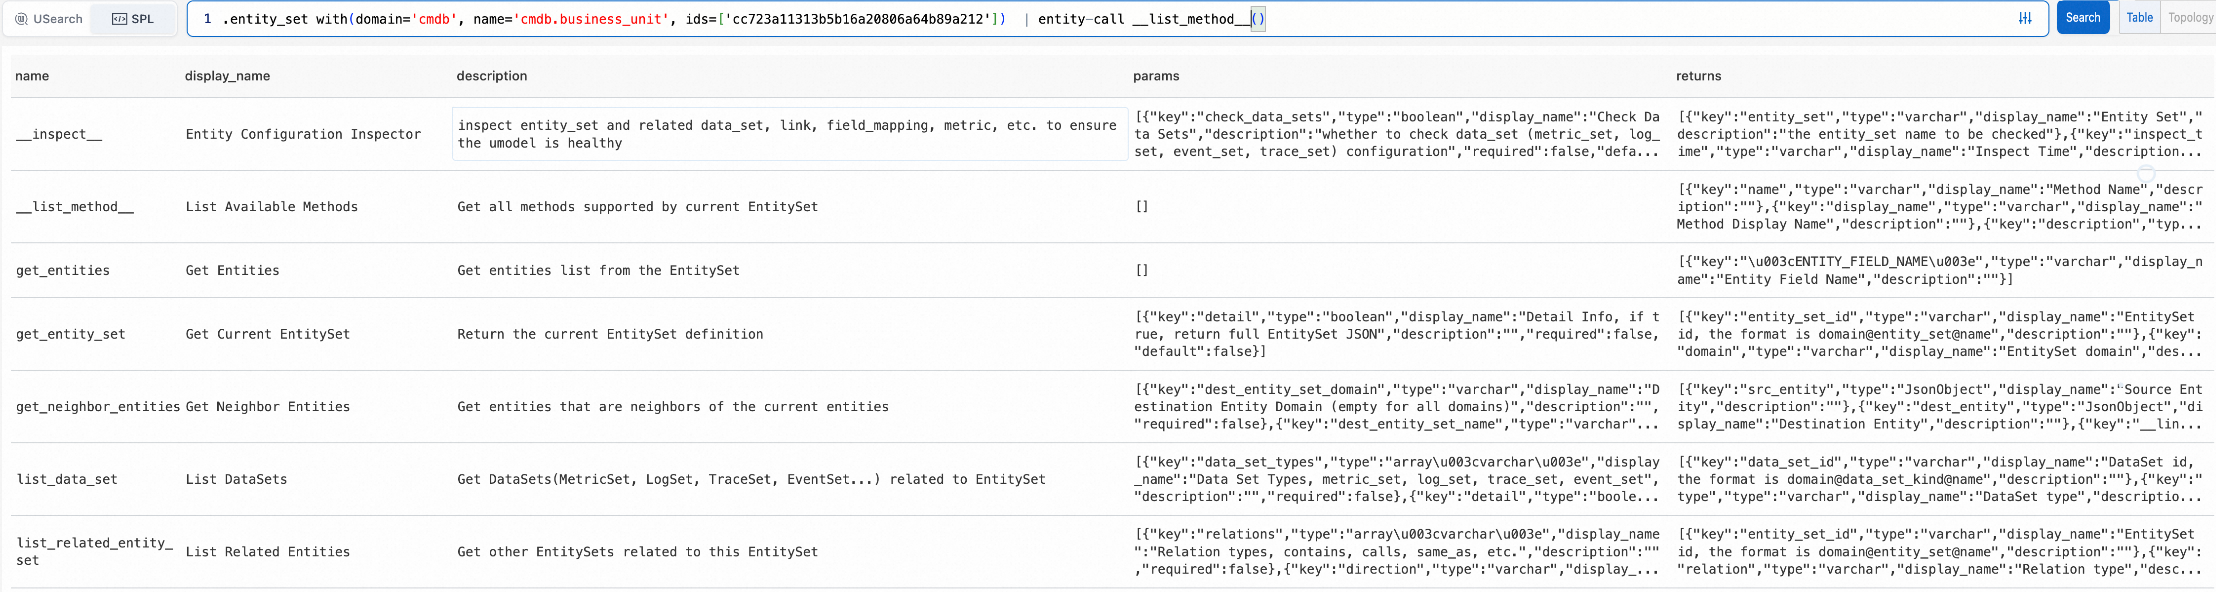This screenshot has height=592, width=2216.
Task: Switch to USearch mode
Action: pos(49,19)
